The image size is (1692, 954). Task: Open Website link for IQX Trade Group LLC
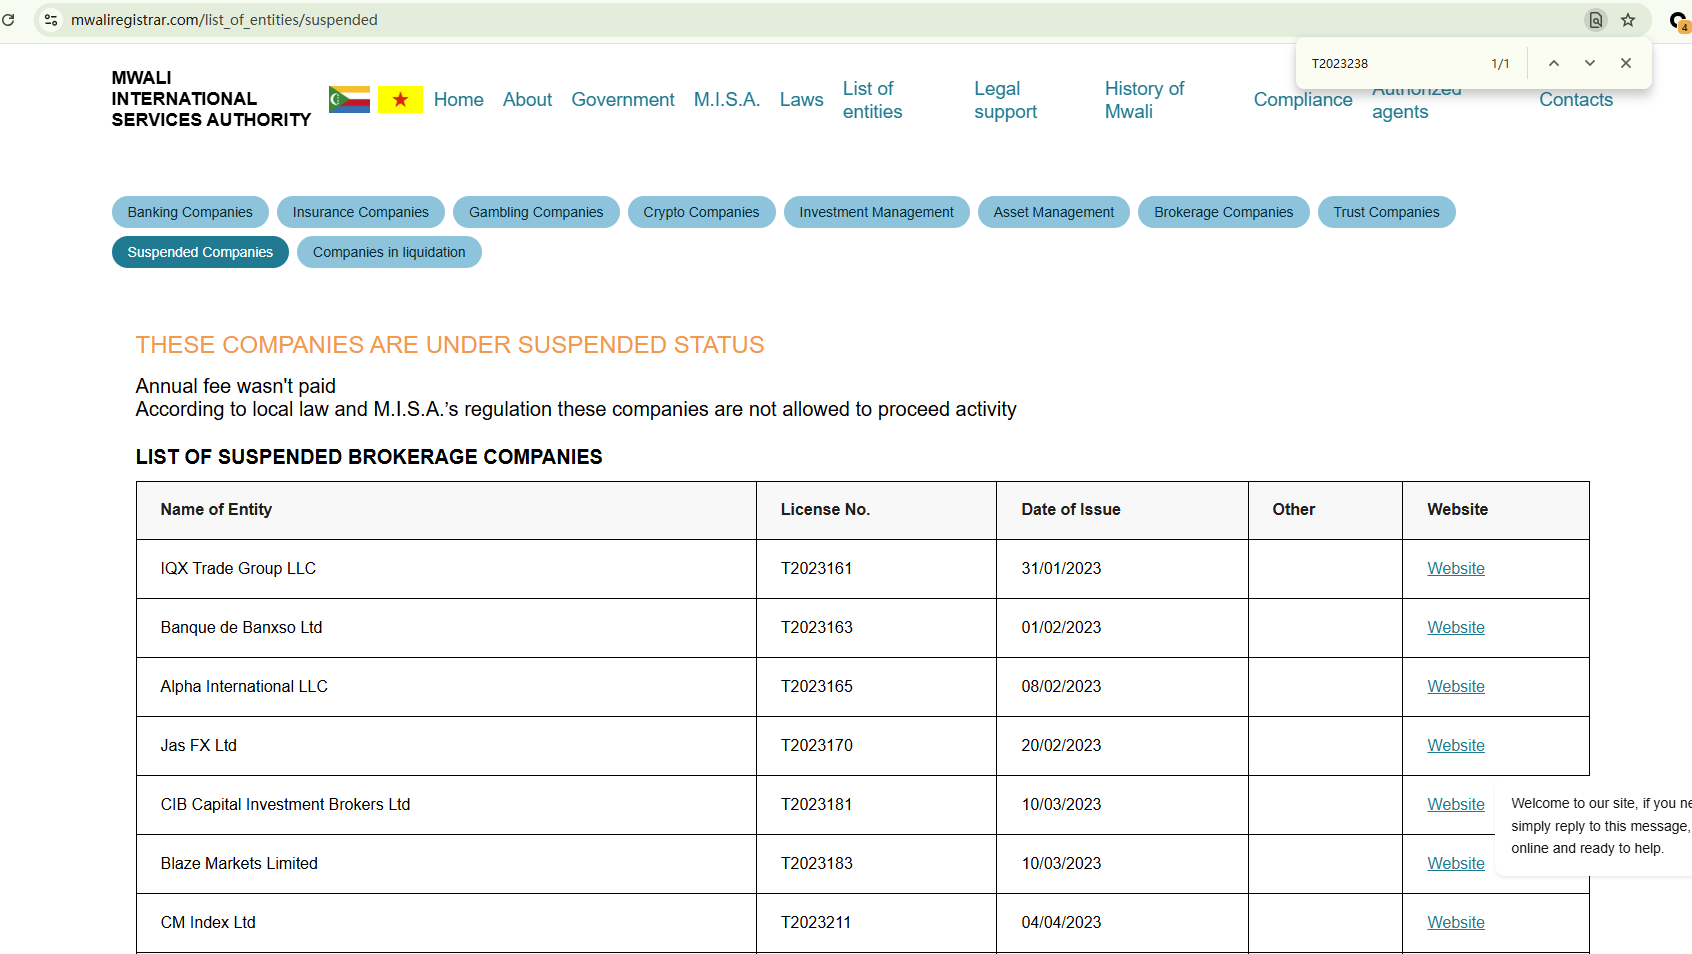pyautogui.click(x=1455, y=568)
